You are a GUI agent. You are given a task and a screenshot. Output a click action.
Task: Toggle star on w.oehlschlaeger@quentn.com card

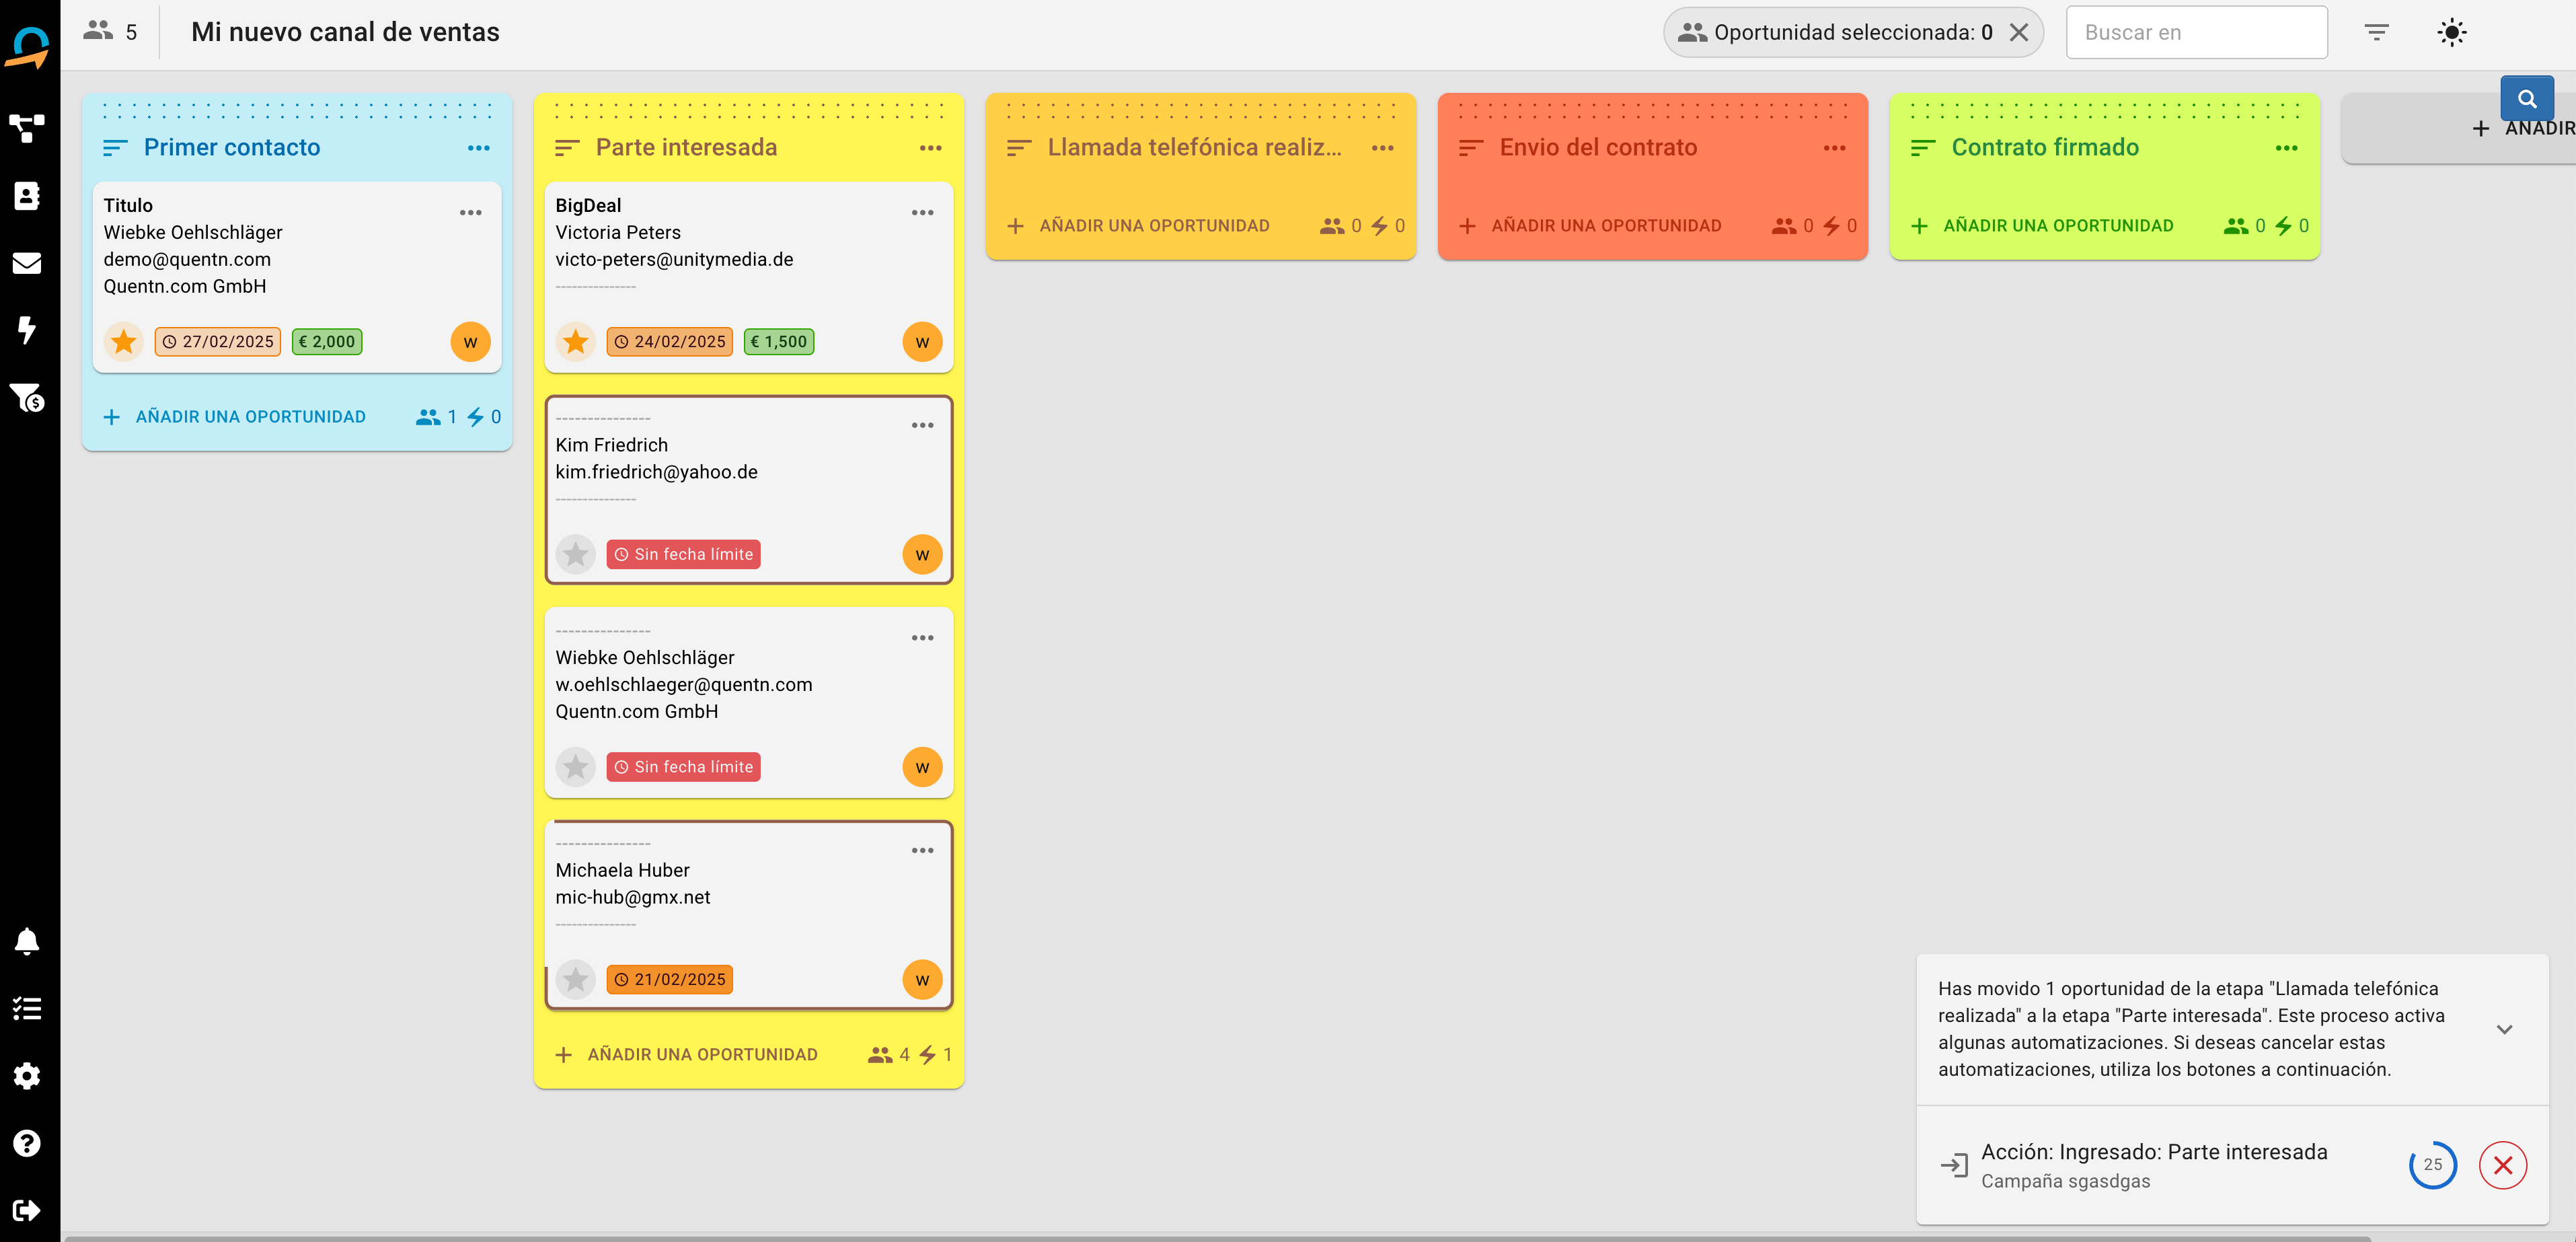click(576, 767)
